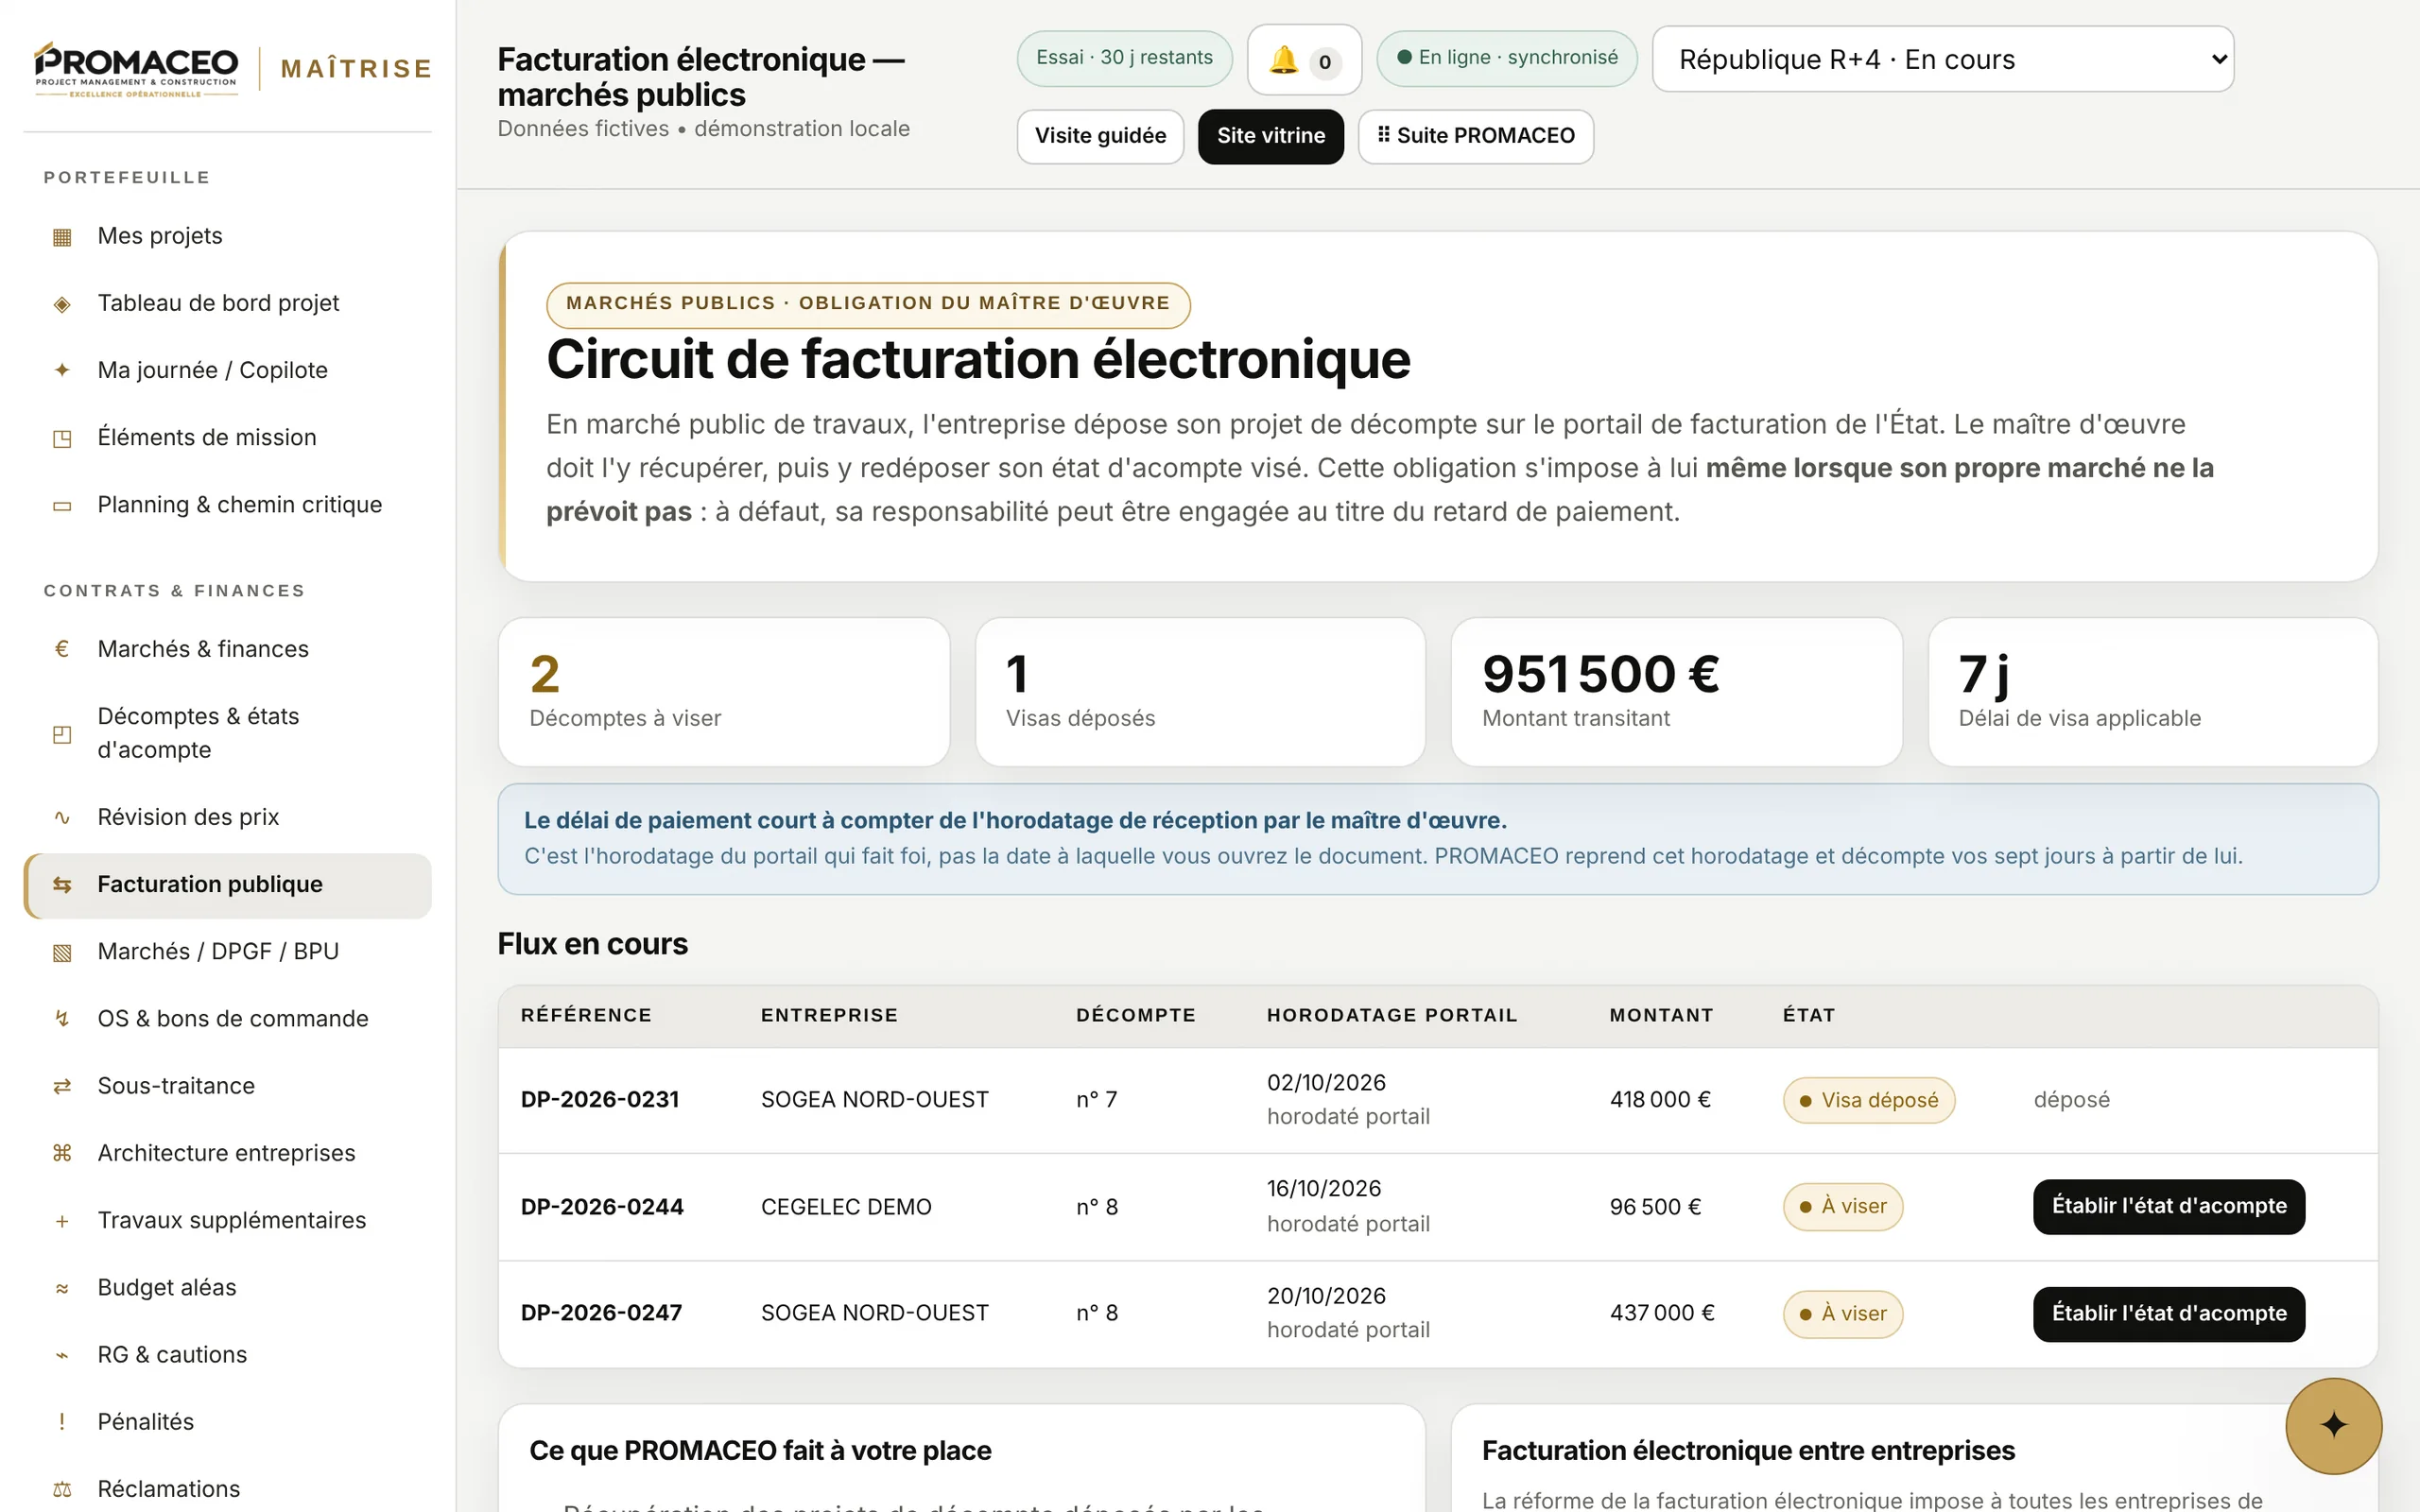
Task: Établir l'état d'acompte for DP-2026-0244
Action: [2168, 1206]
